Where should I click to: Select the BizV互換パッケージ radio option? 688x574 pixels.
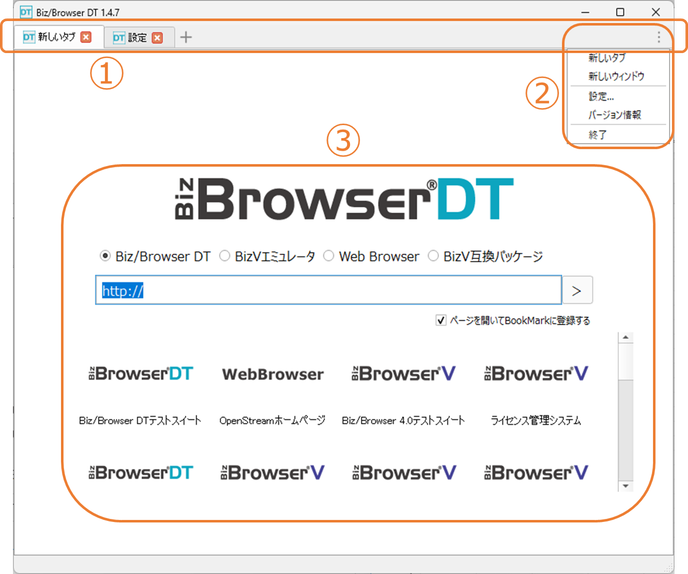click(x=433, y=256)
